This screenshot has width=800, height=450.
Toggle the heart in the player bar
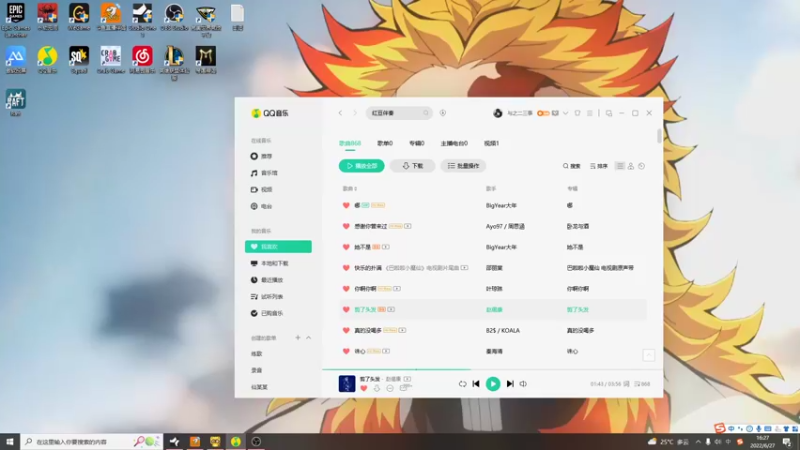tap(364, 389)
